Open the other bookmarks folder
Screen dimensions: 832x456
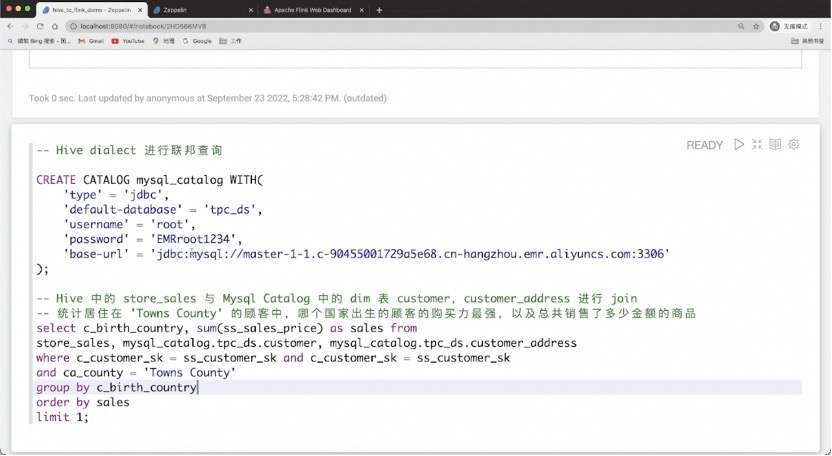pyautogui.click(x=808, y=41)
